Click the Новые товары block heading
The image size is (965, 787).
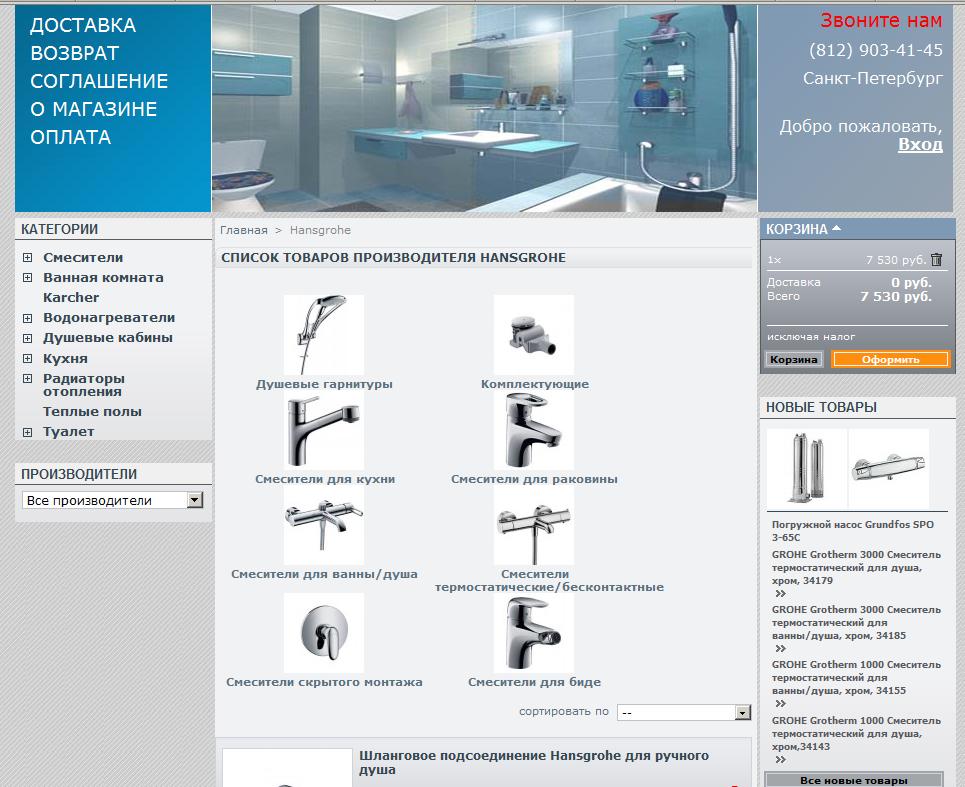click(821, 407)
